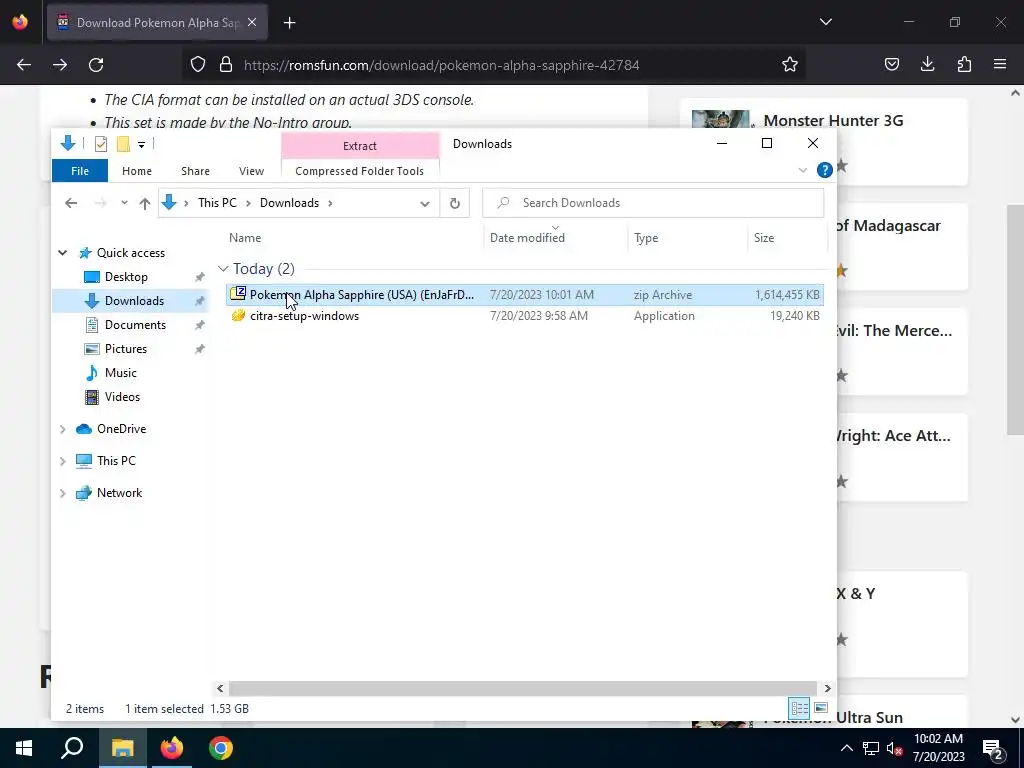Switch to details view layout icon
Image resolution: width=1024 pixels, height=768 pixels.
click(799, 708)
